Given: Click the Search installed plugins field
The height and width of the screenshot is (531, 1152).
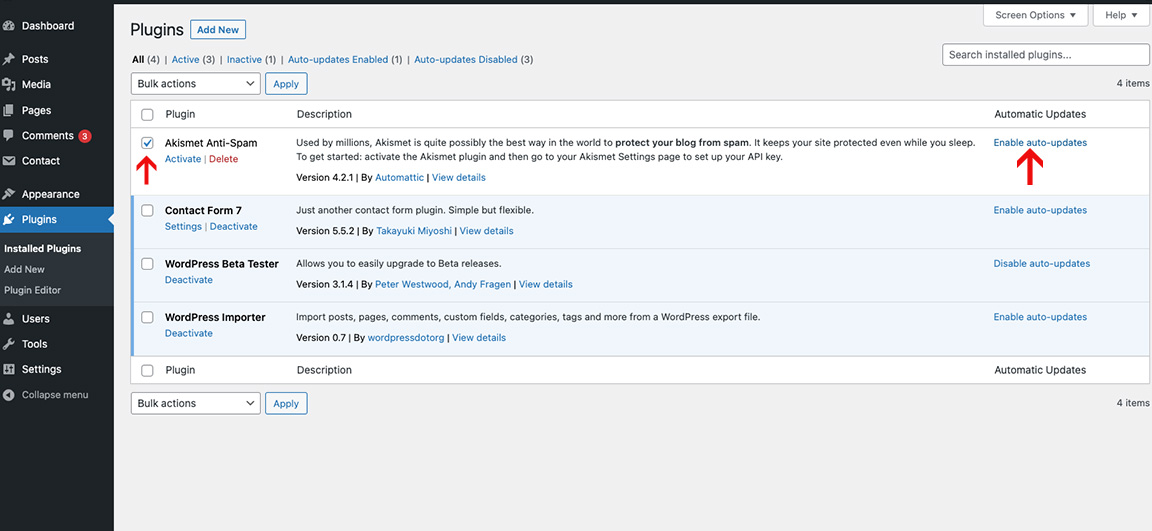Looking at the screenshot, I should (x=1045, y=54).
